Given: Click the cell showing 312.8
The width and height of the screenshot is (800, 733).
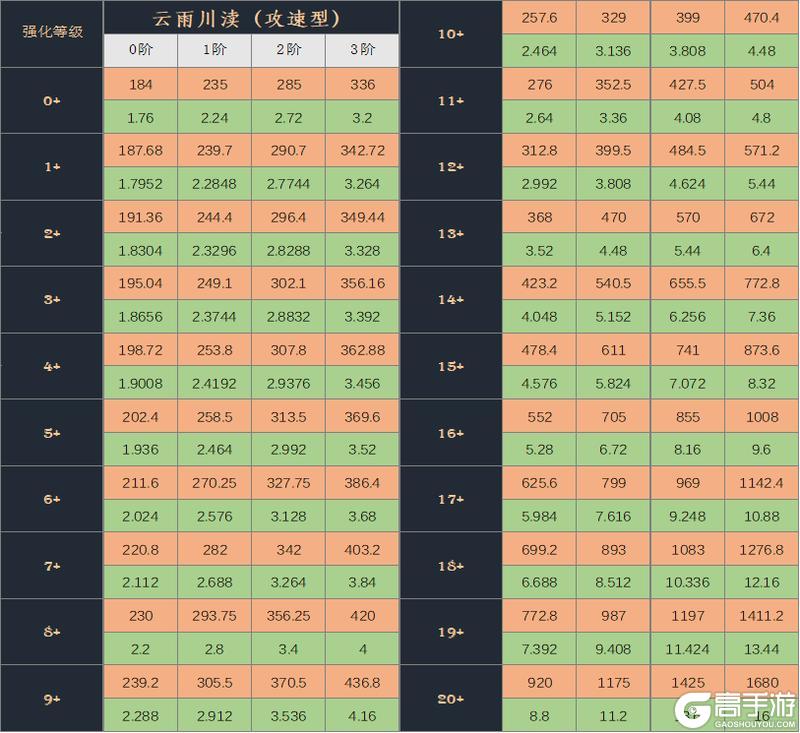Looking at the screenshot, I should tap(539, 150).
